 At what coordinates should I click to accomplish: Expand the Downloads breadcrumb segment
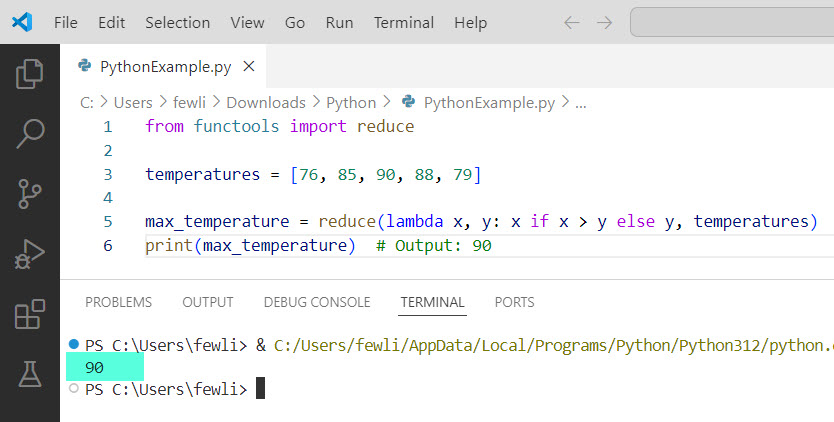266,102
